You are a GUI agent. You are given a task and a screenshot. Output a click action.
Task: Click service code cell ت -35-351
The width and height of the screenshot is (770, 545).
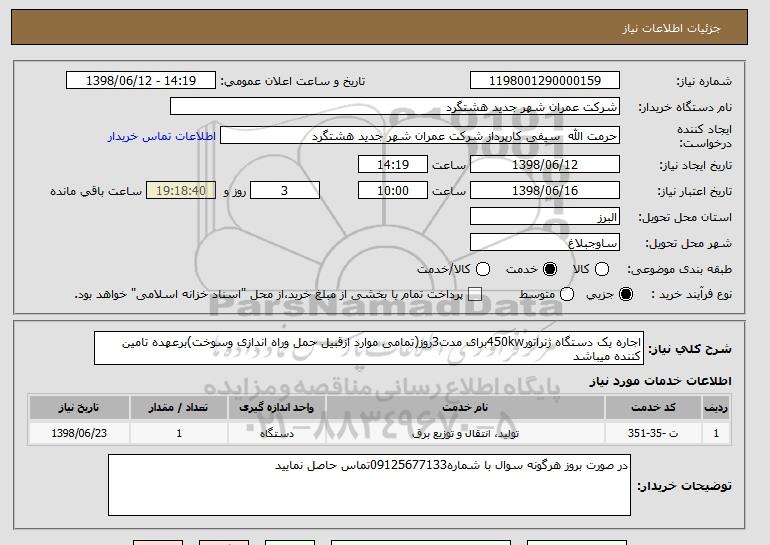click(x=653, y=433)
